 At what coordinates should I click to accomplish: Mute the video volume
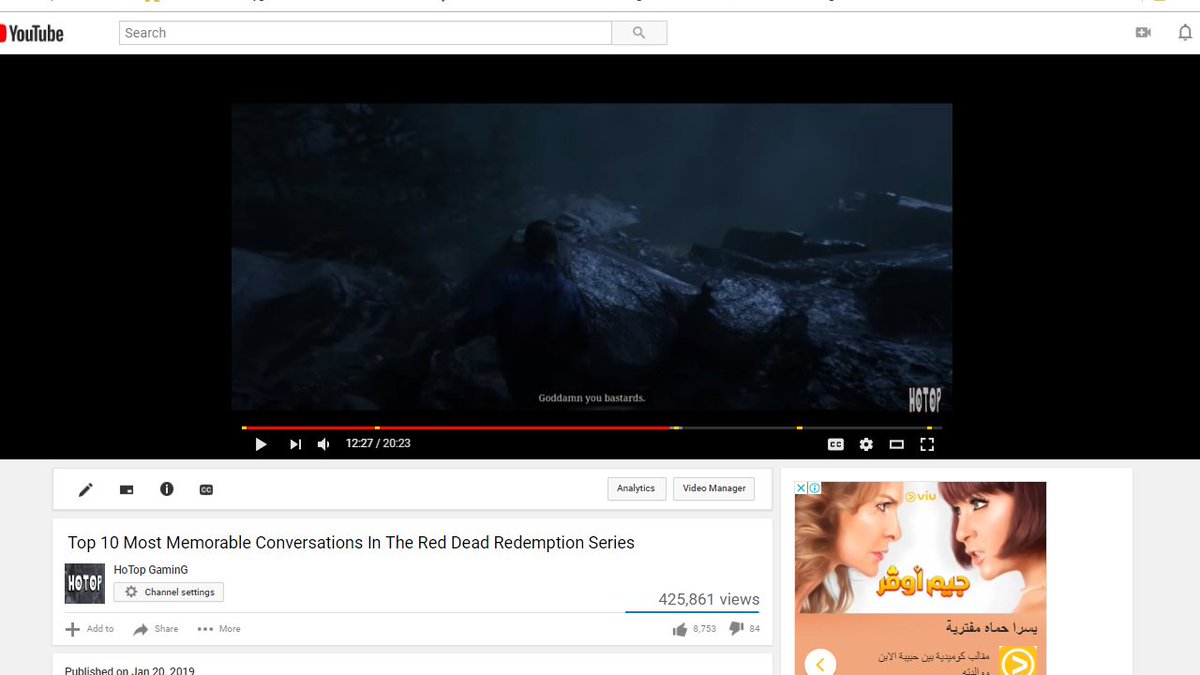(x=324, y=444)
